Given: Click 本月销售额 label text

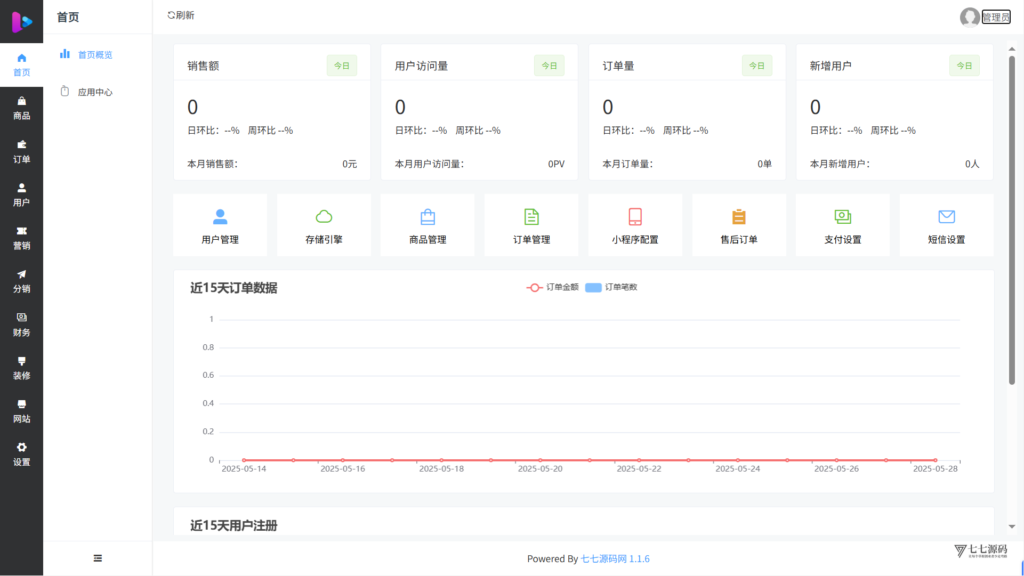Looking at the screenshot, I should point(212,164).
